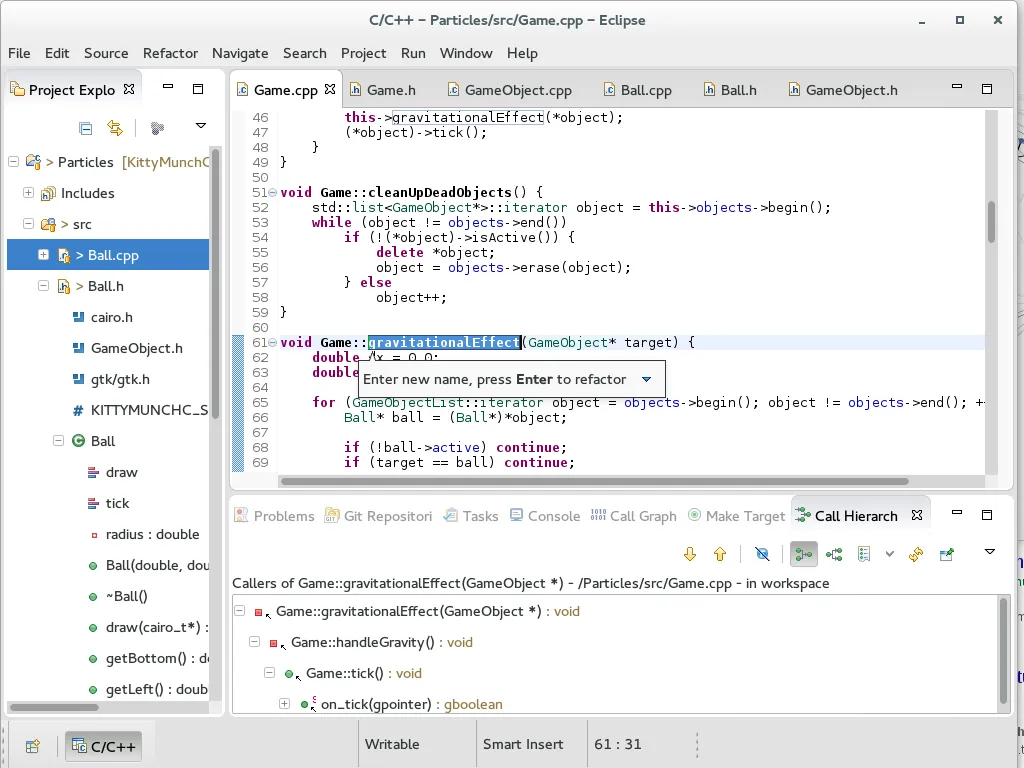1024x768 pixels.
Task: Switch to Ball.h editor tab
Action: 730,90
